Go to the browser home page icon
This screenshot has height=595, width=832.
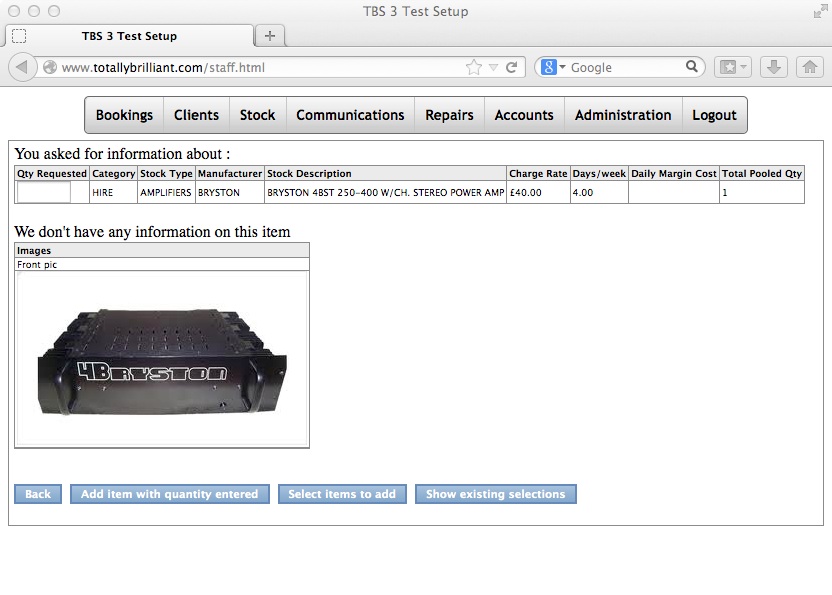809,67
